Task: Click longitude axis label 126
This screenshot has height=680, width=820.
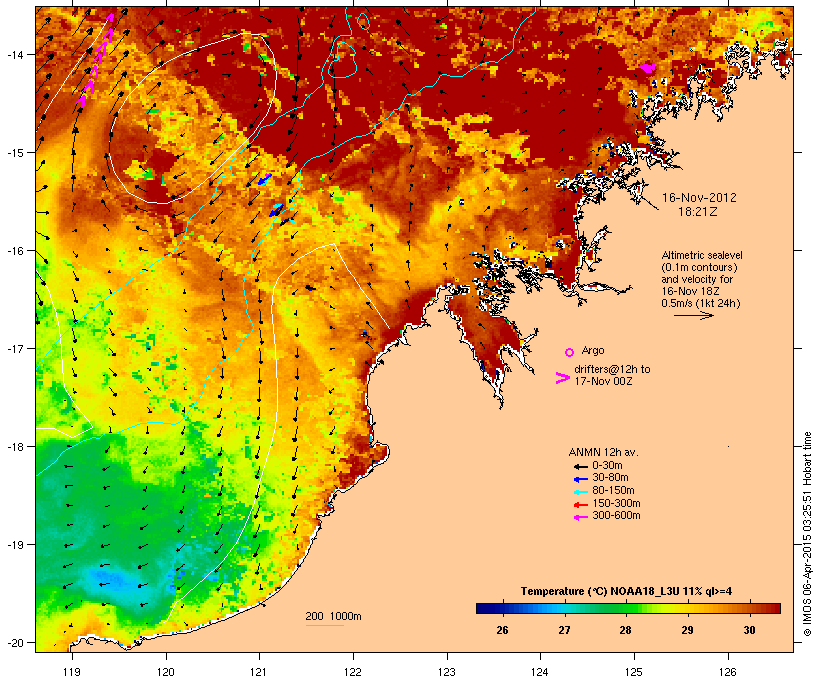Action: tap(728, 672)
